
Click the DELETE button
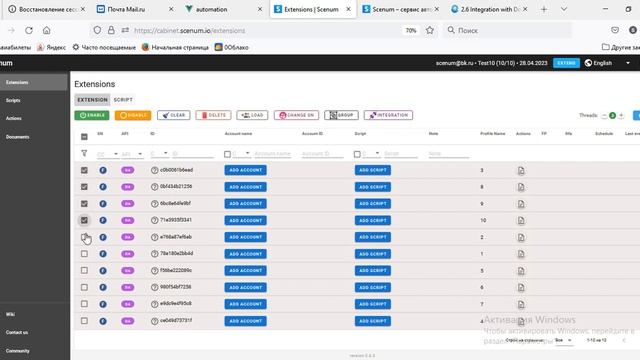click(x=213, y=115)
